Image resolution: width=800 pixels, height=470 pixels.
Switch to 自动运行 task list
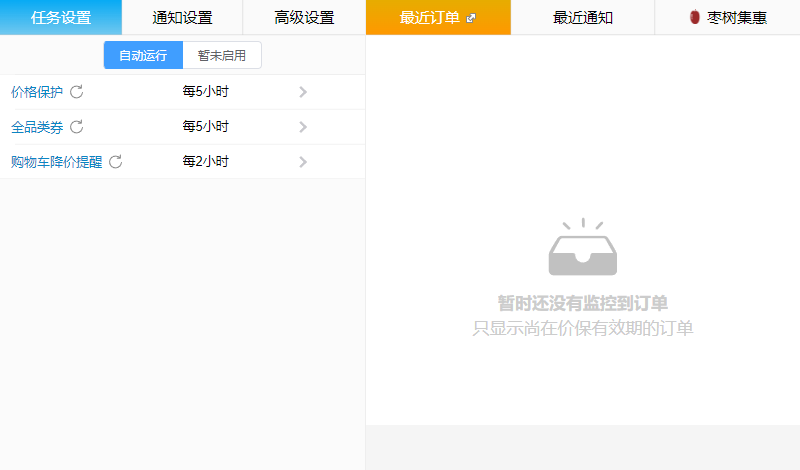click(143, 55)
